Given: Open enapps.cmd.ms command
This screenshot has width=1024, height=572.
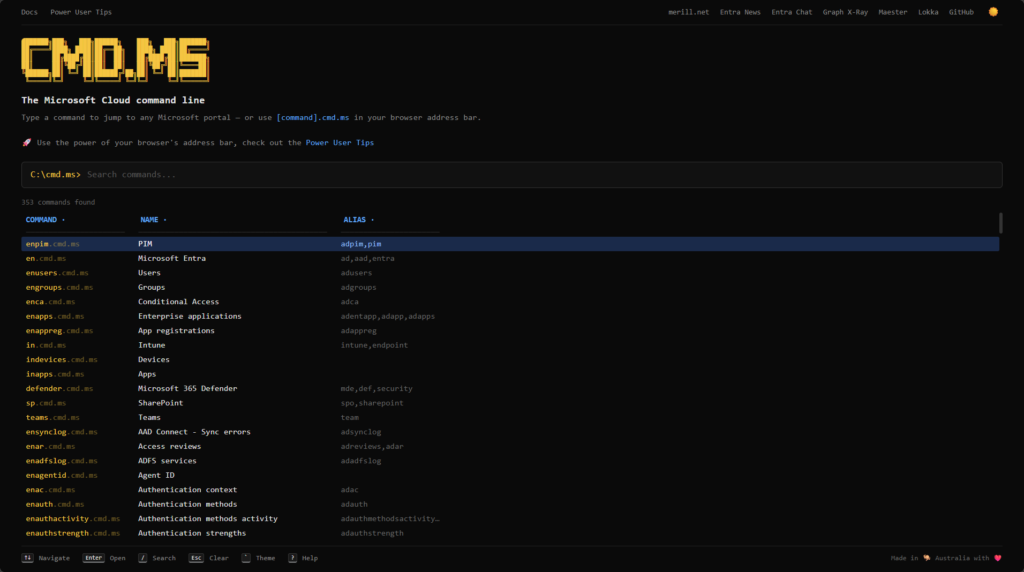Looking at the screenshot, I should (x=55, y=316).
